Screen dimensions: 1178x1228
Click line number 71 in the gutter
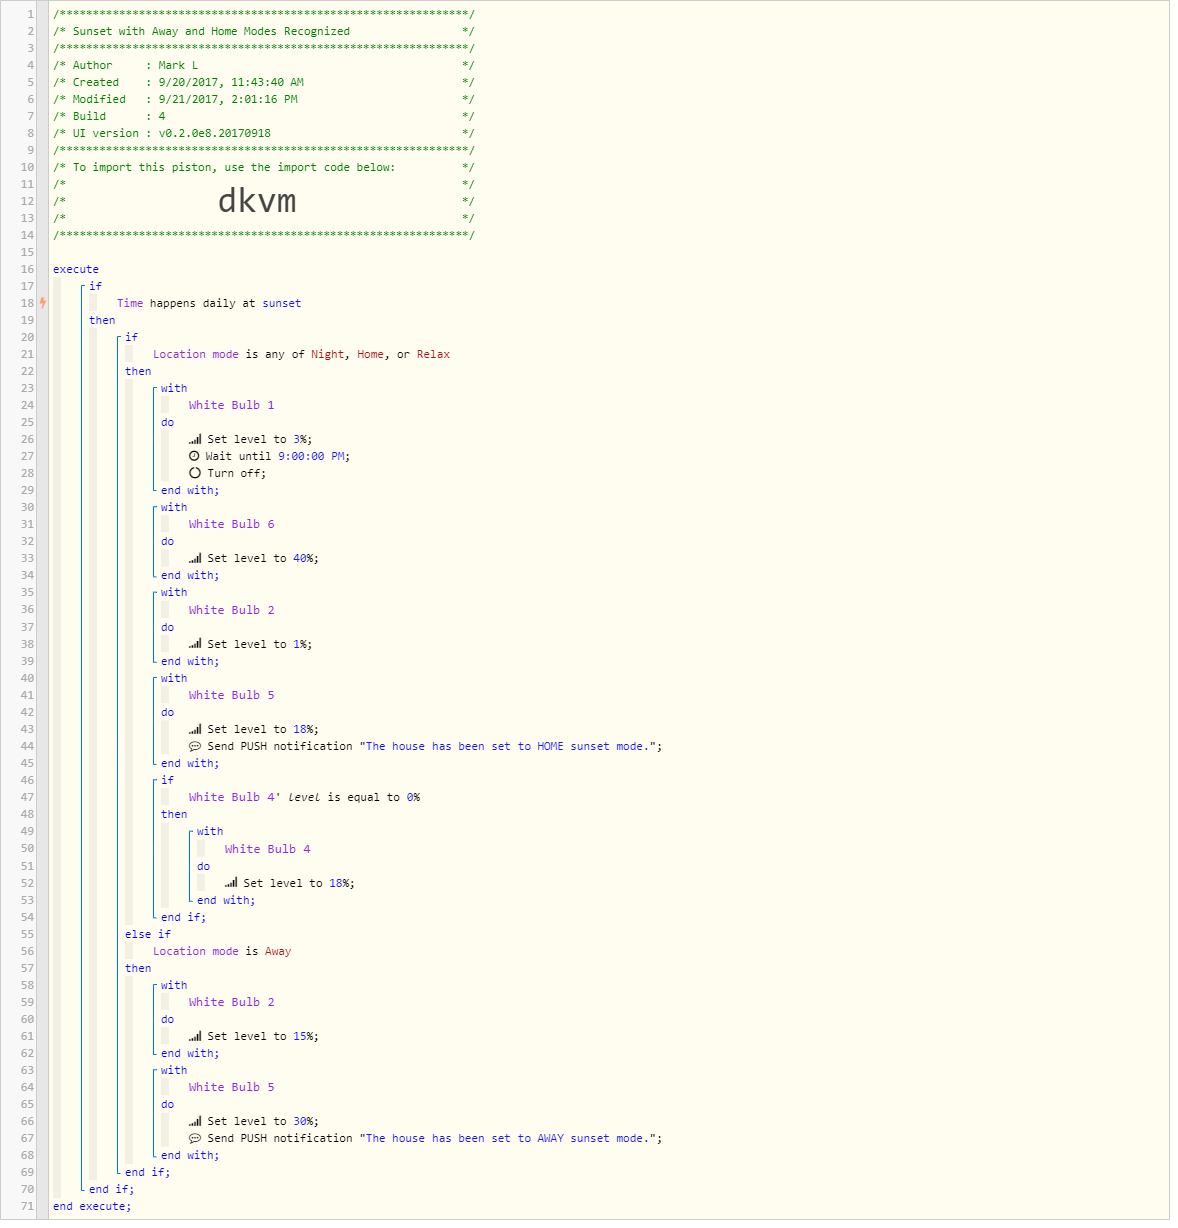(x=27, y=1206)
